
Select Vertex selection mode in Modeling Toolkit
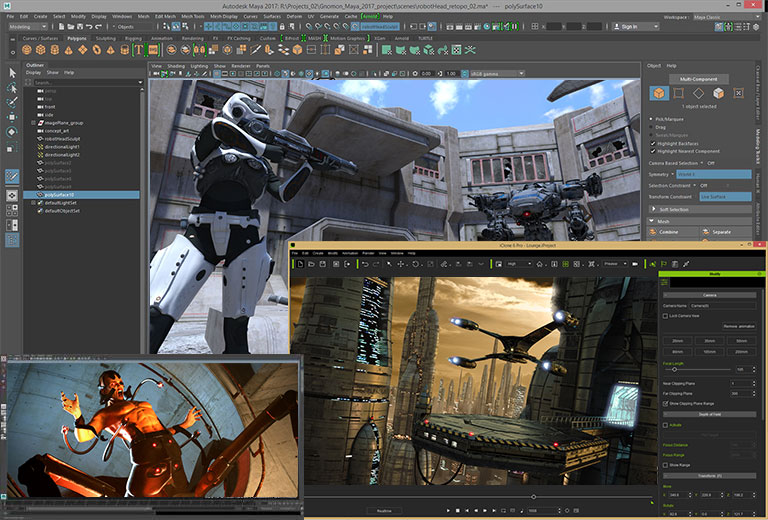(x=678, y=93)
